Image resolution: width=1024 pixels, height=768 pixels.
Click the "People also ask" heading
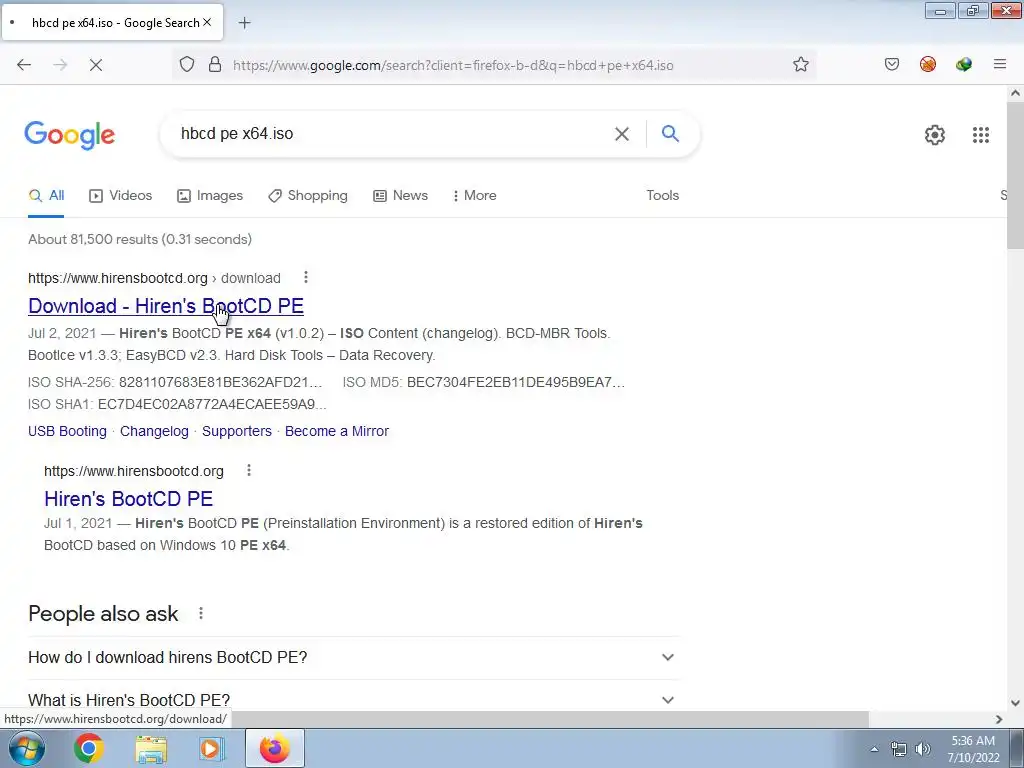click(x=103, y=613)
